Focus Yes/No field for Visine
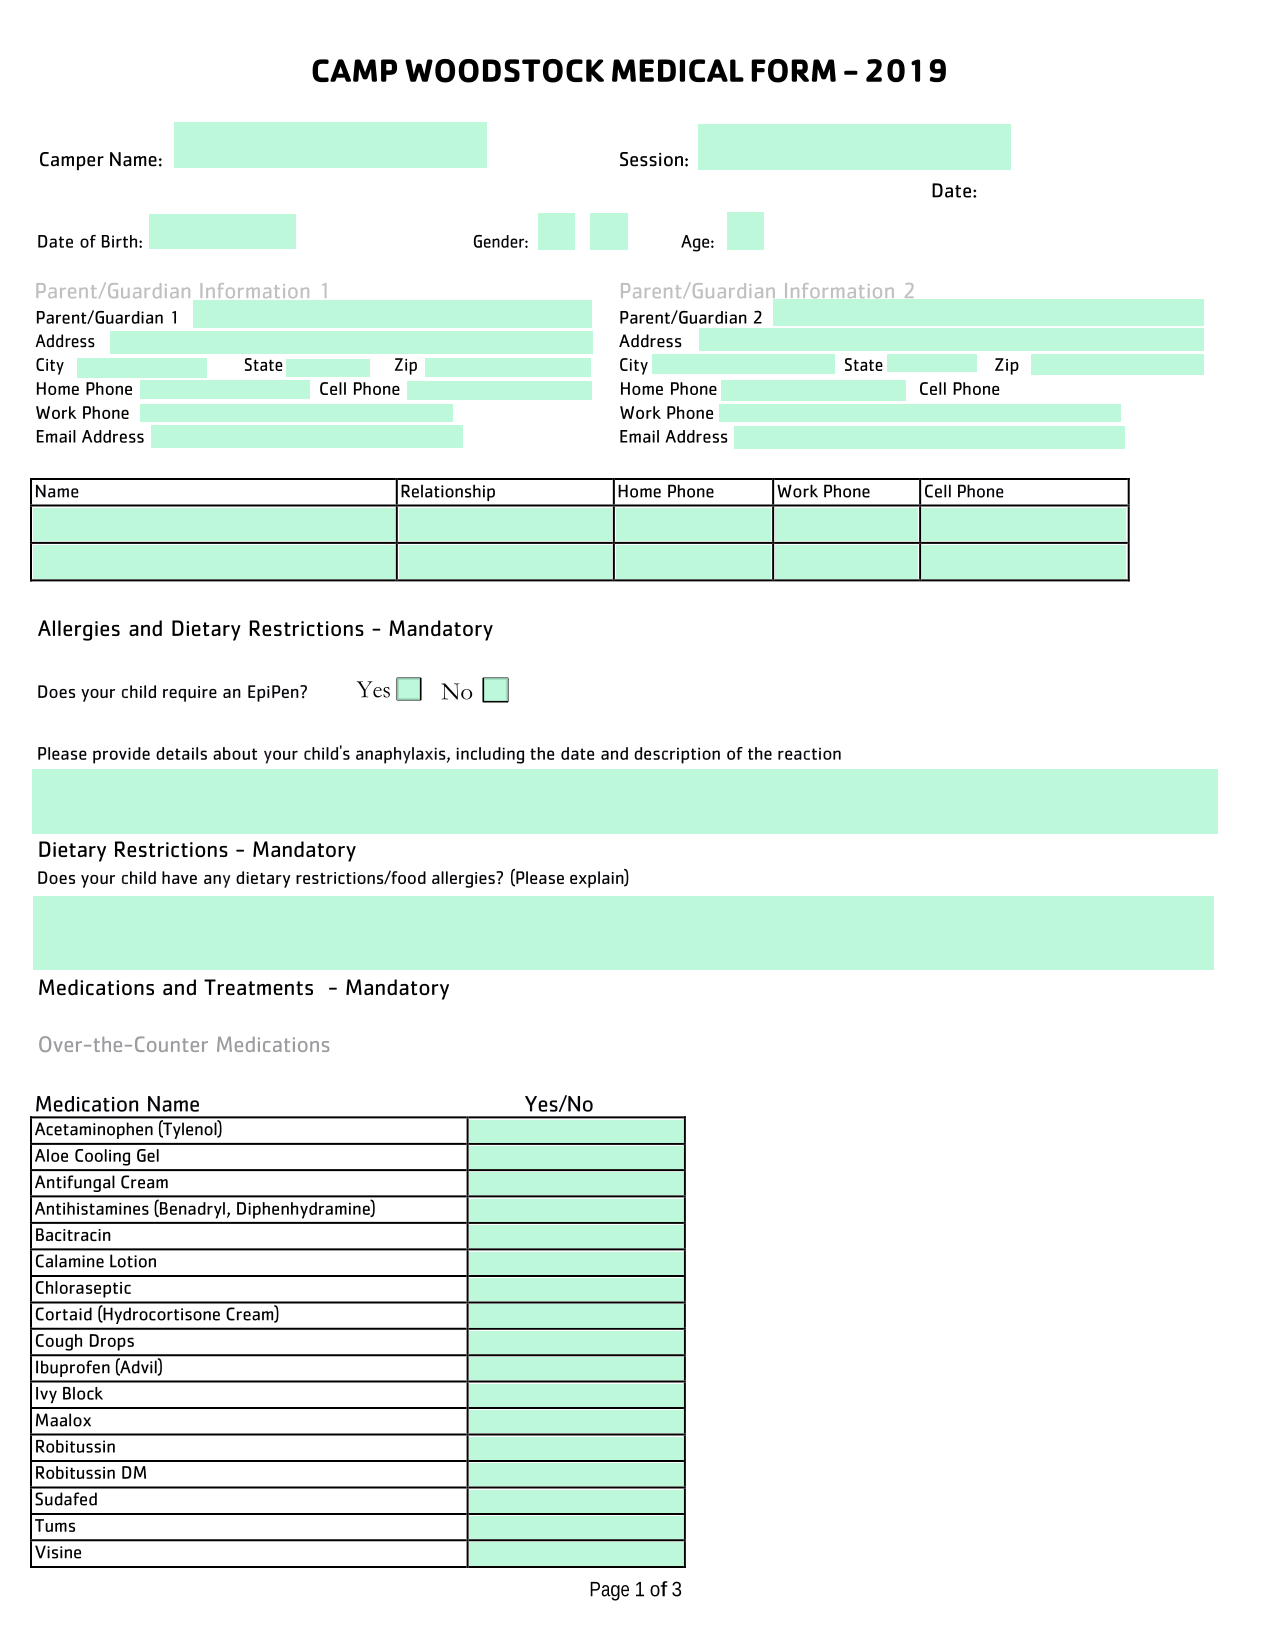Image resolution: width=1275 pixels, height=1649 pixels. point(576,1555)
